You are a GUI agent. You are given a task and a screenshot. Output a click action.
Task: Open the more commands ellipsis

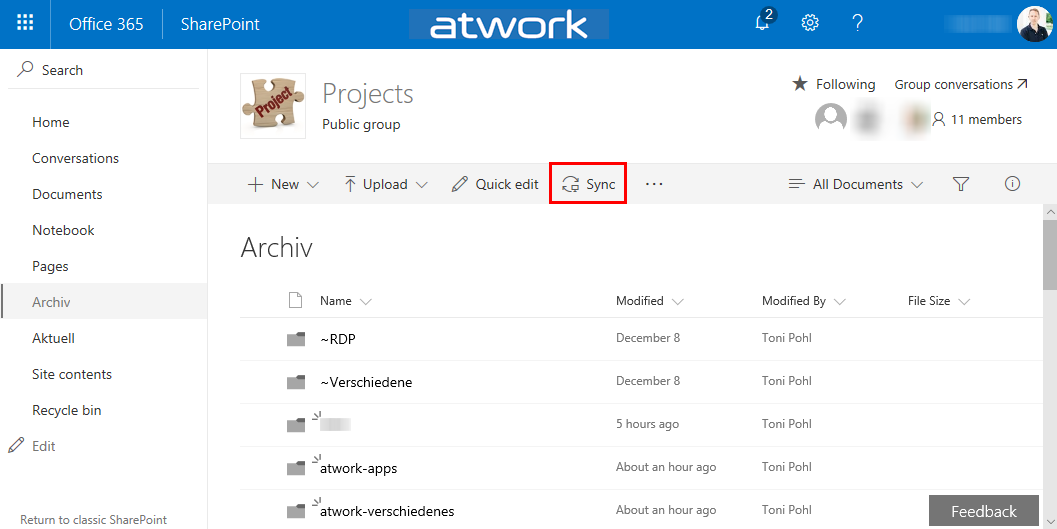(x=654, y=183)
